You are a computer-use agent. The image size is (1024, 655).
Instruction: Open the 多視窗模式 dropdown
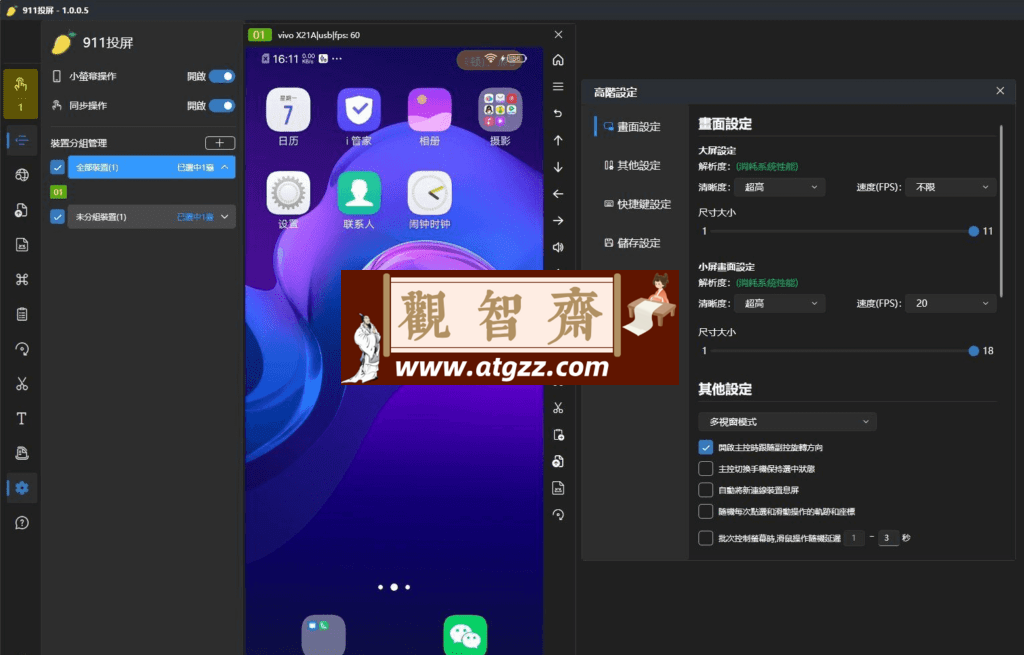pos(788,422)
